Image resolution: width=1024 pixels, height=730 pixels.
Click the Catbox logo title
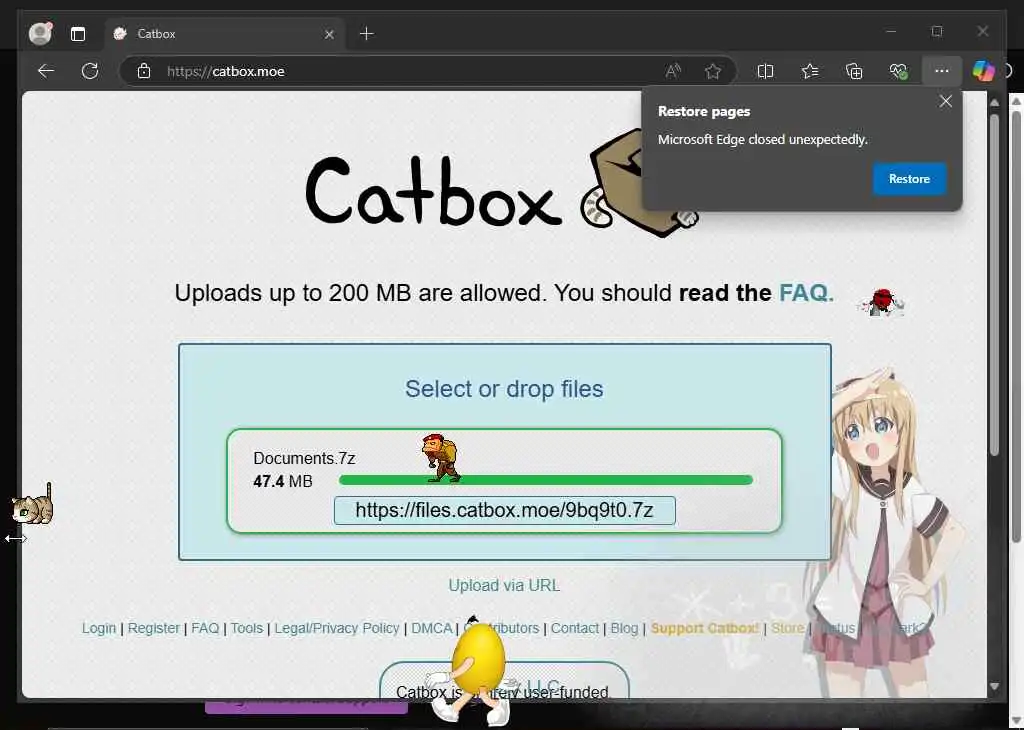pyautogui.click(x=434, y=192)
